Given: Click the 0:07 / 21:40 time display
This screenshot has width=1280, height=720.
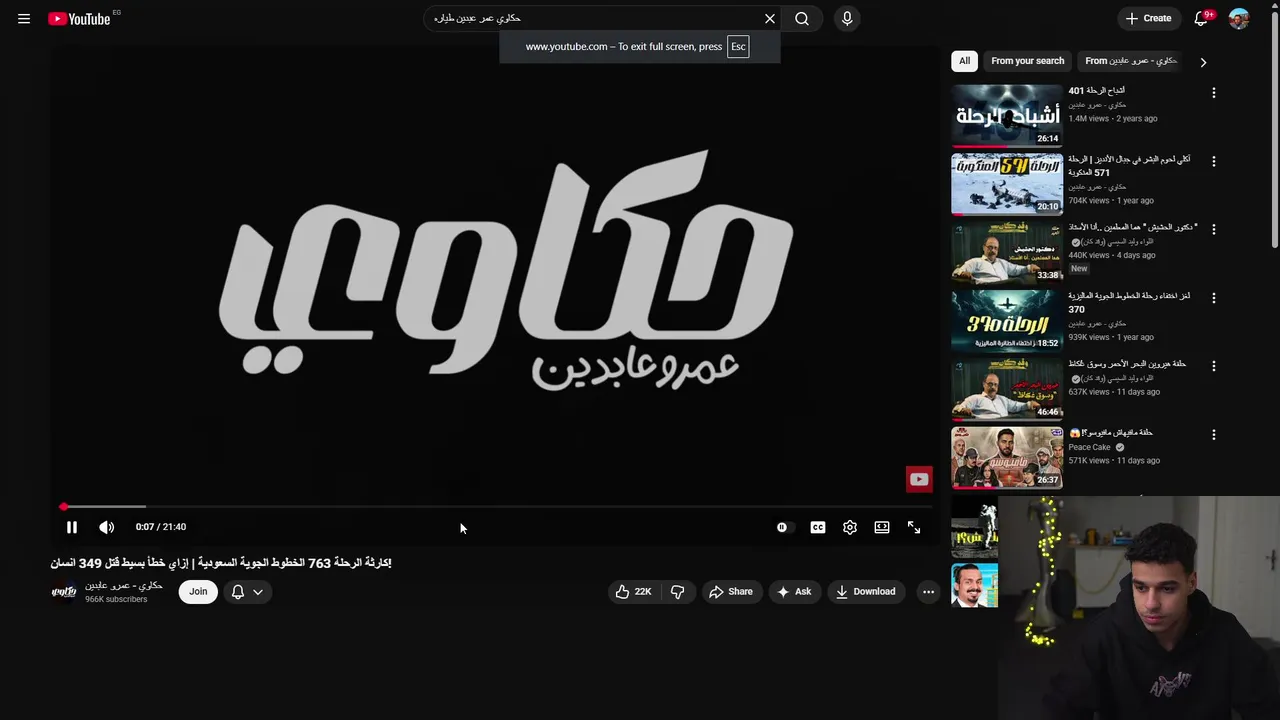Looking at the screenshot, I should pos(161,527).
